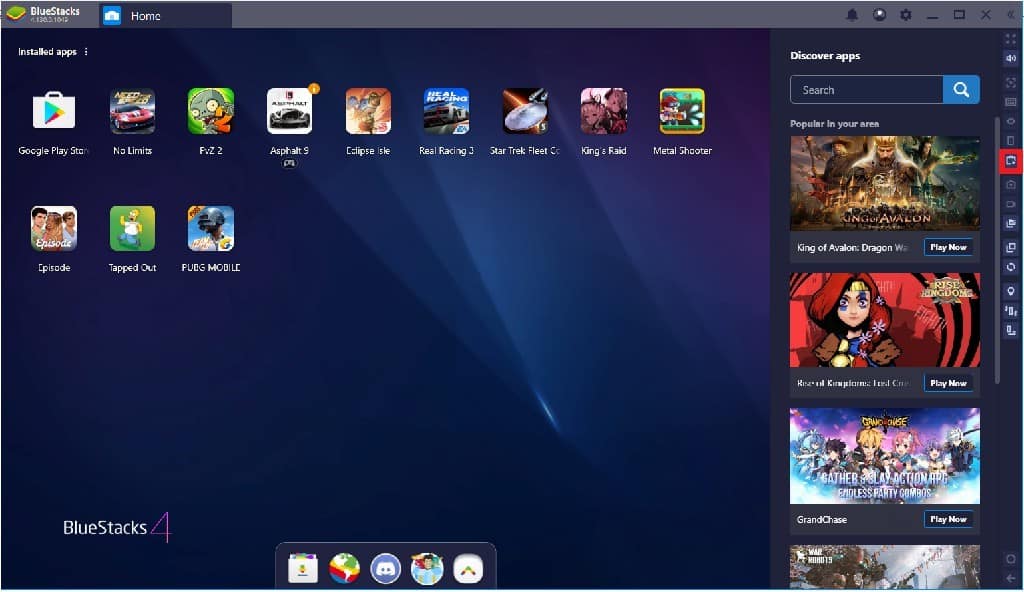Launch the Episode app
Image resolution: width=1024 pixels, height=592 pixels.
tap(54, 229)
